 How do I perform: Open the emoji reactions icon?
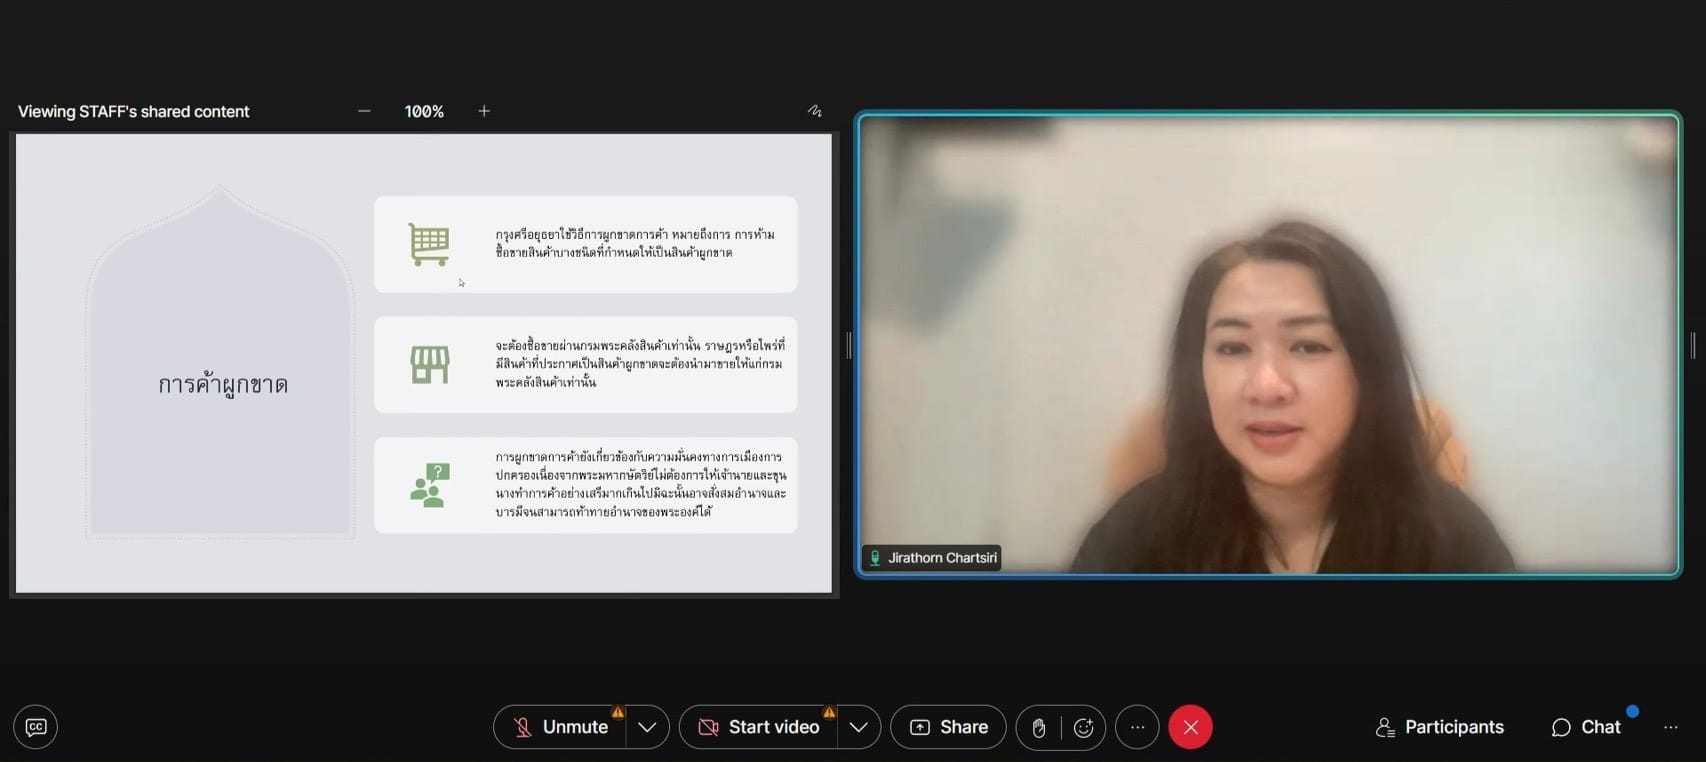pos(1083,728)
